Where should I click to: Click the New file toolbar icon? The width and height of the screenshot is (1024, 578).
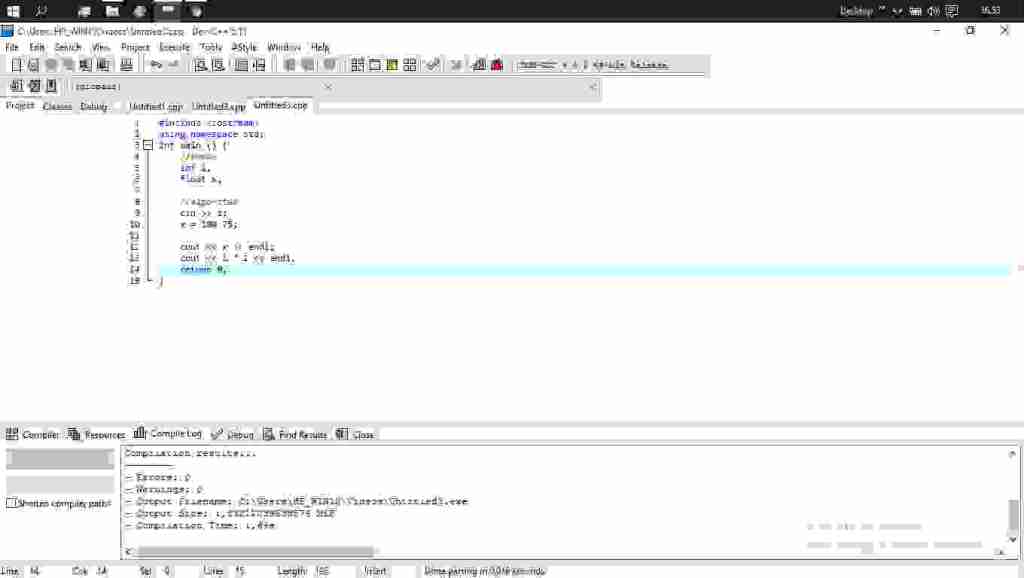pyautogui.click(x=16, y=65)
